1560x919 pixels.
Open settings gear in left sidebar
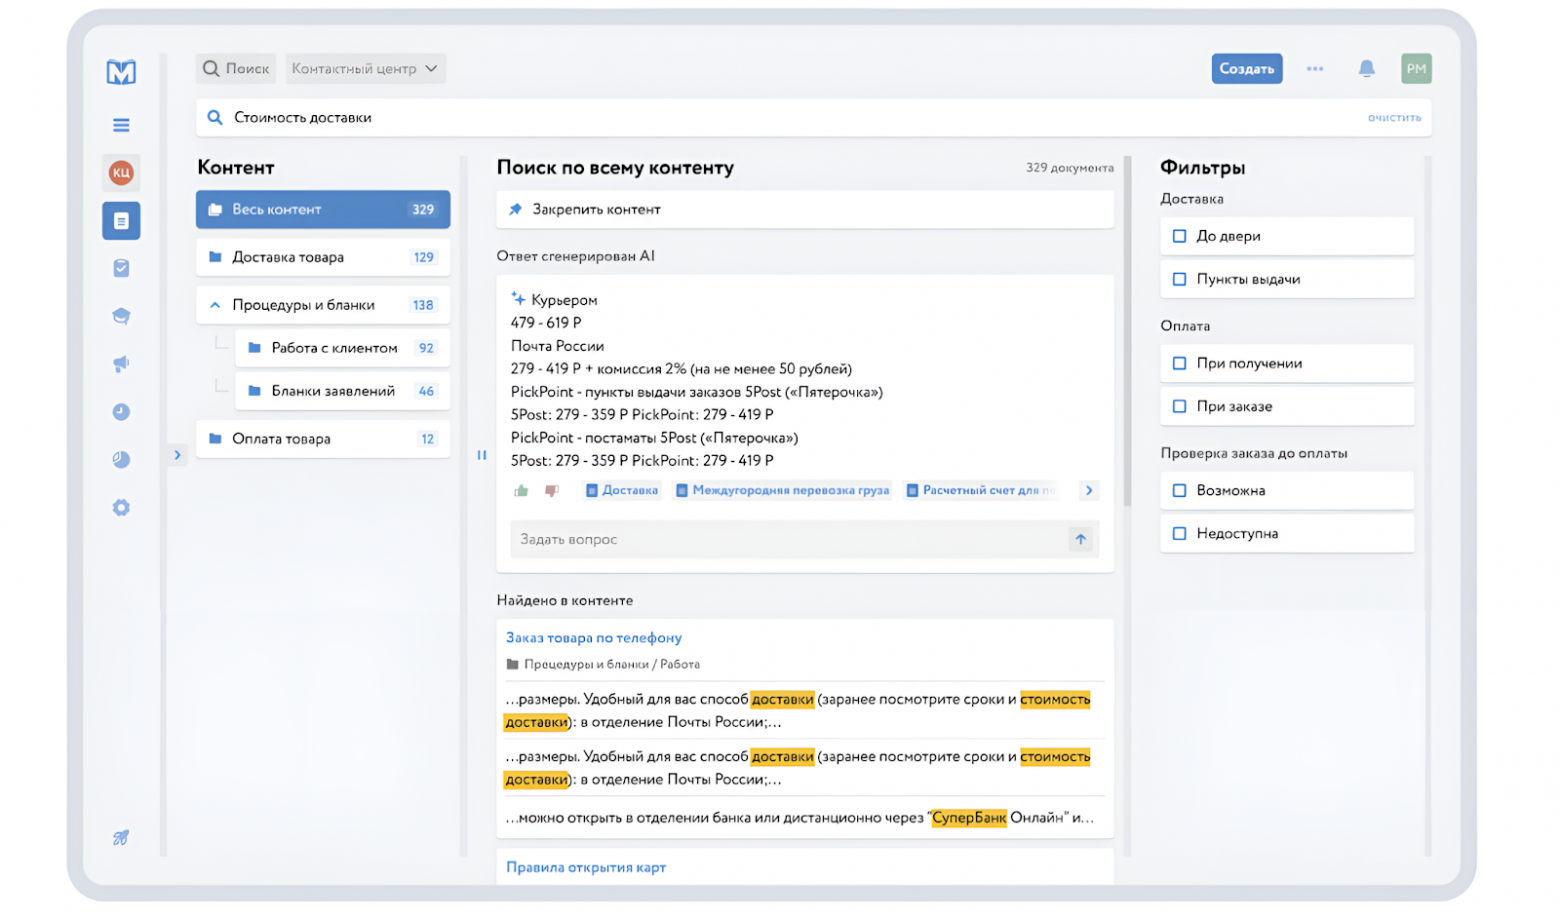pyautogui.click(x=121, y=508)
